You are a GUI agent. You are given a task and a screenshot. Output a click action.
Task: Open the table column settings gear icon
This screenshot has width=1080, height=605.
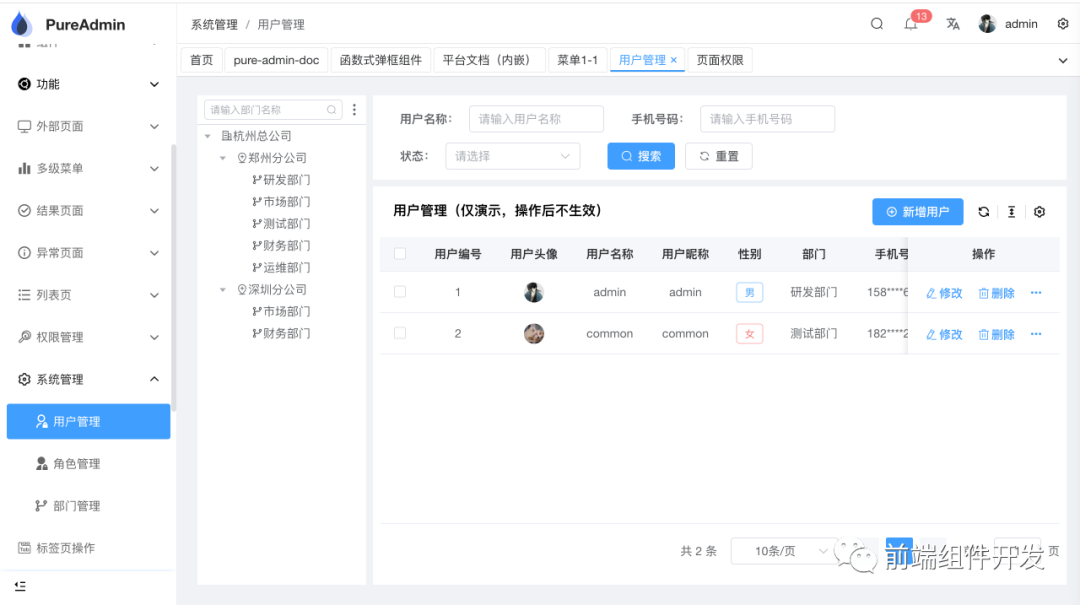(1037, 212)
